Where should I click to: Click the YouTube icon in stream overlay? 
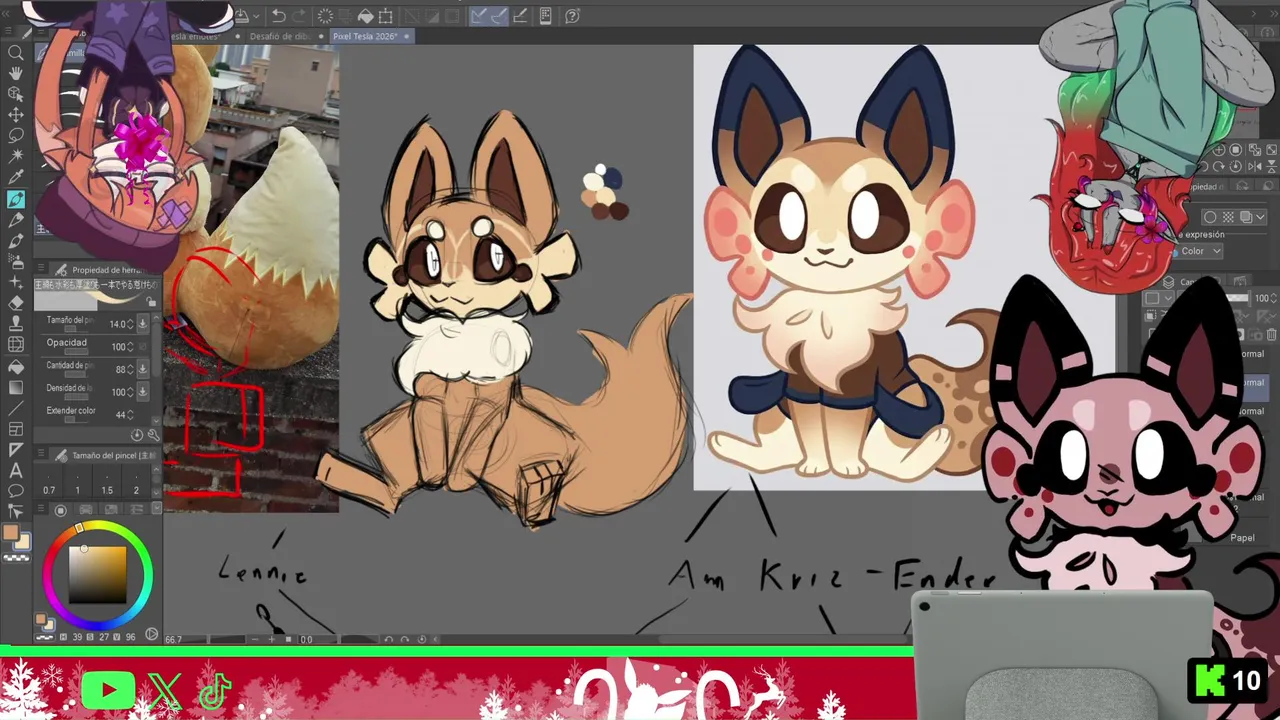[x=108, y=690]
